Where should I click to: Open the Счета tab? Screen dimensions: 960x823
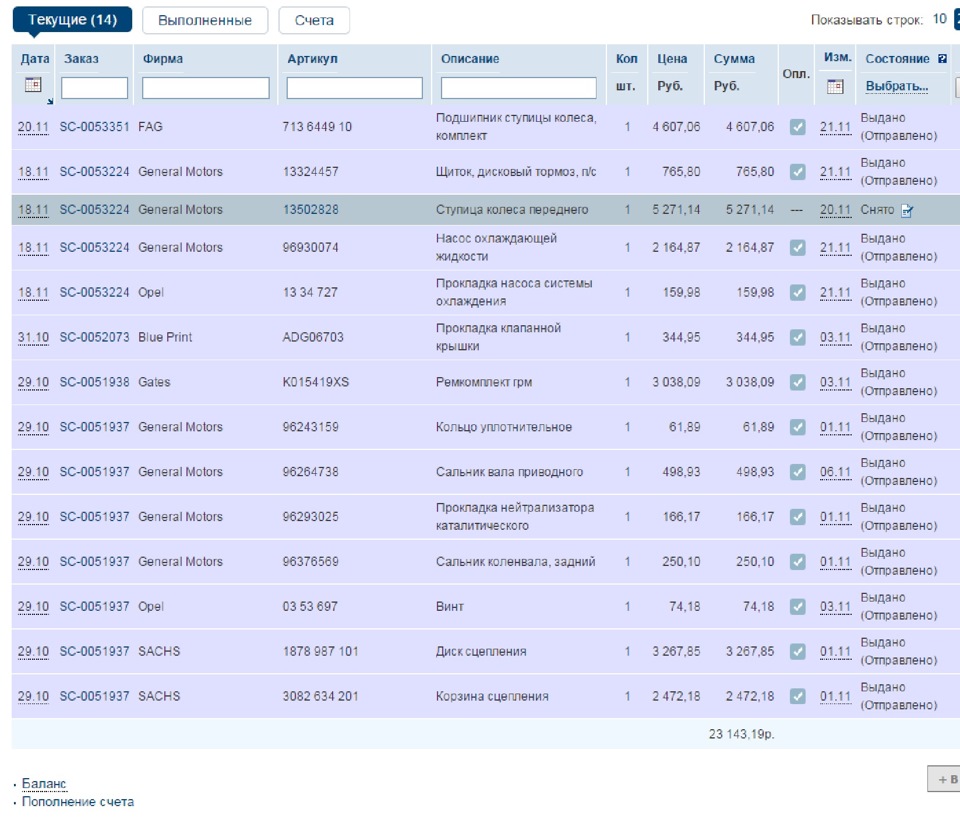(x=314, y=20)
